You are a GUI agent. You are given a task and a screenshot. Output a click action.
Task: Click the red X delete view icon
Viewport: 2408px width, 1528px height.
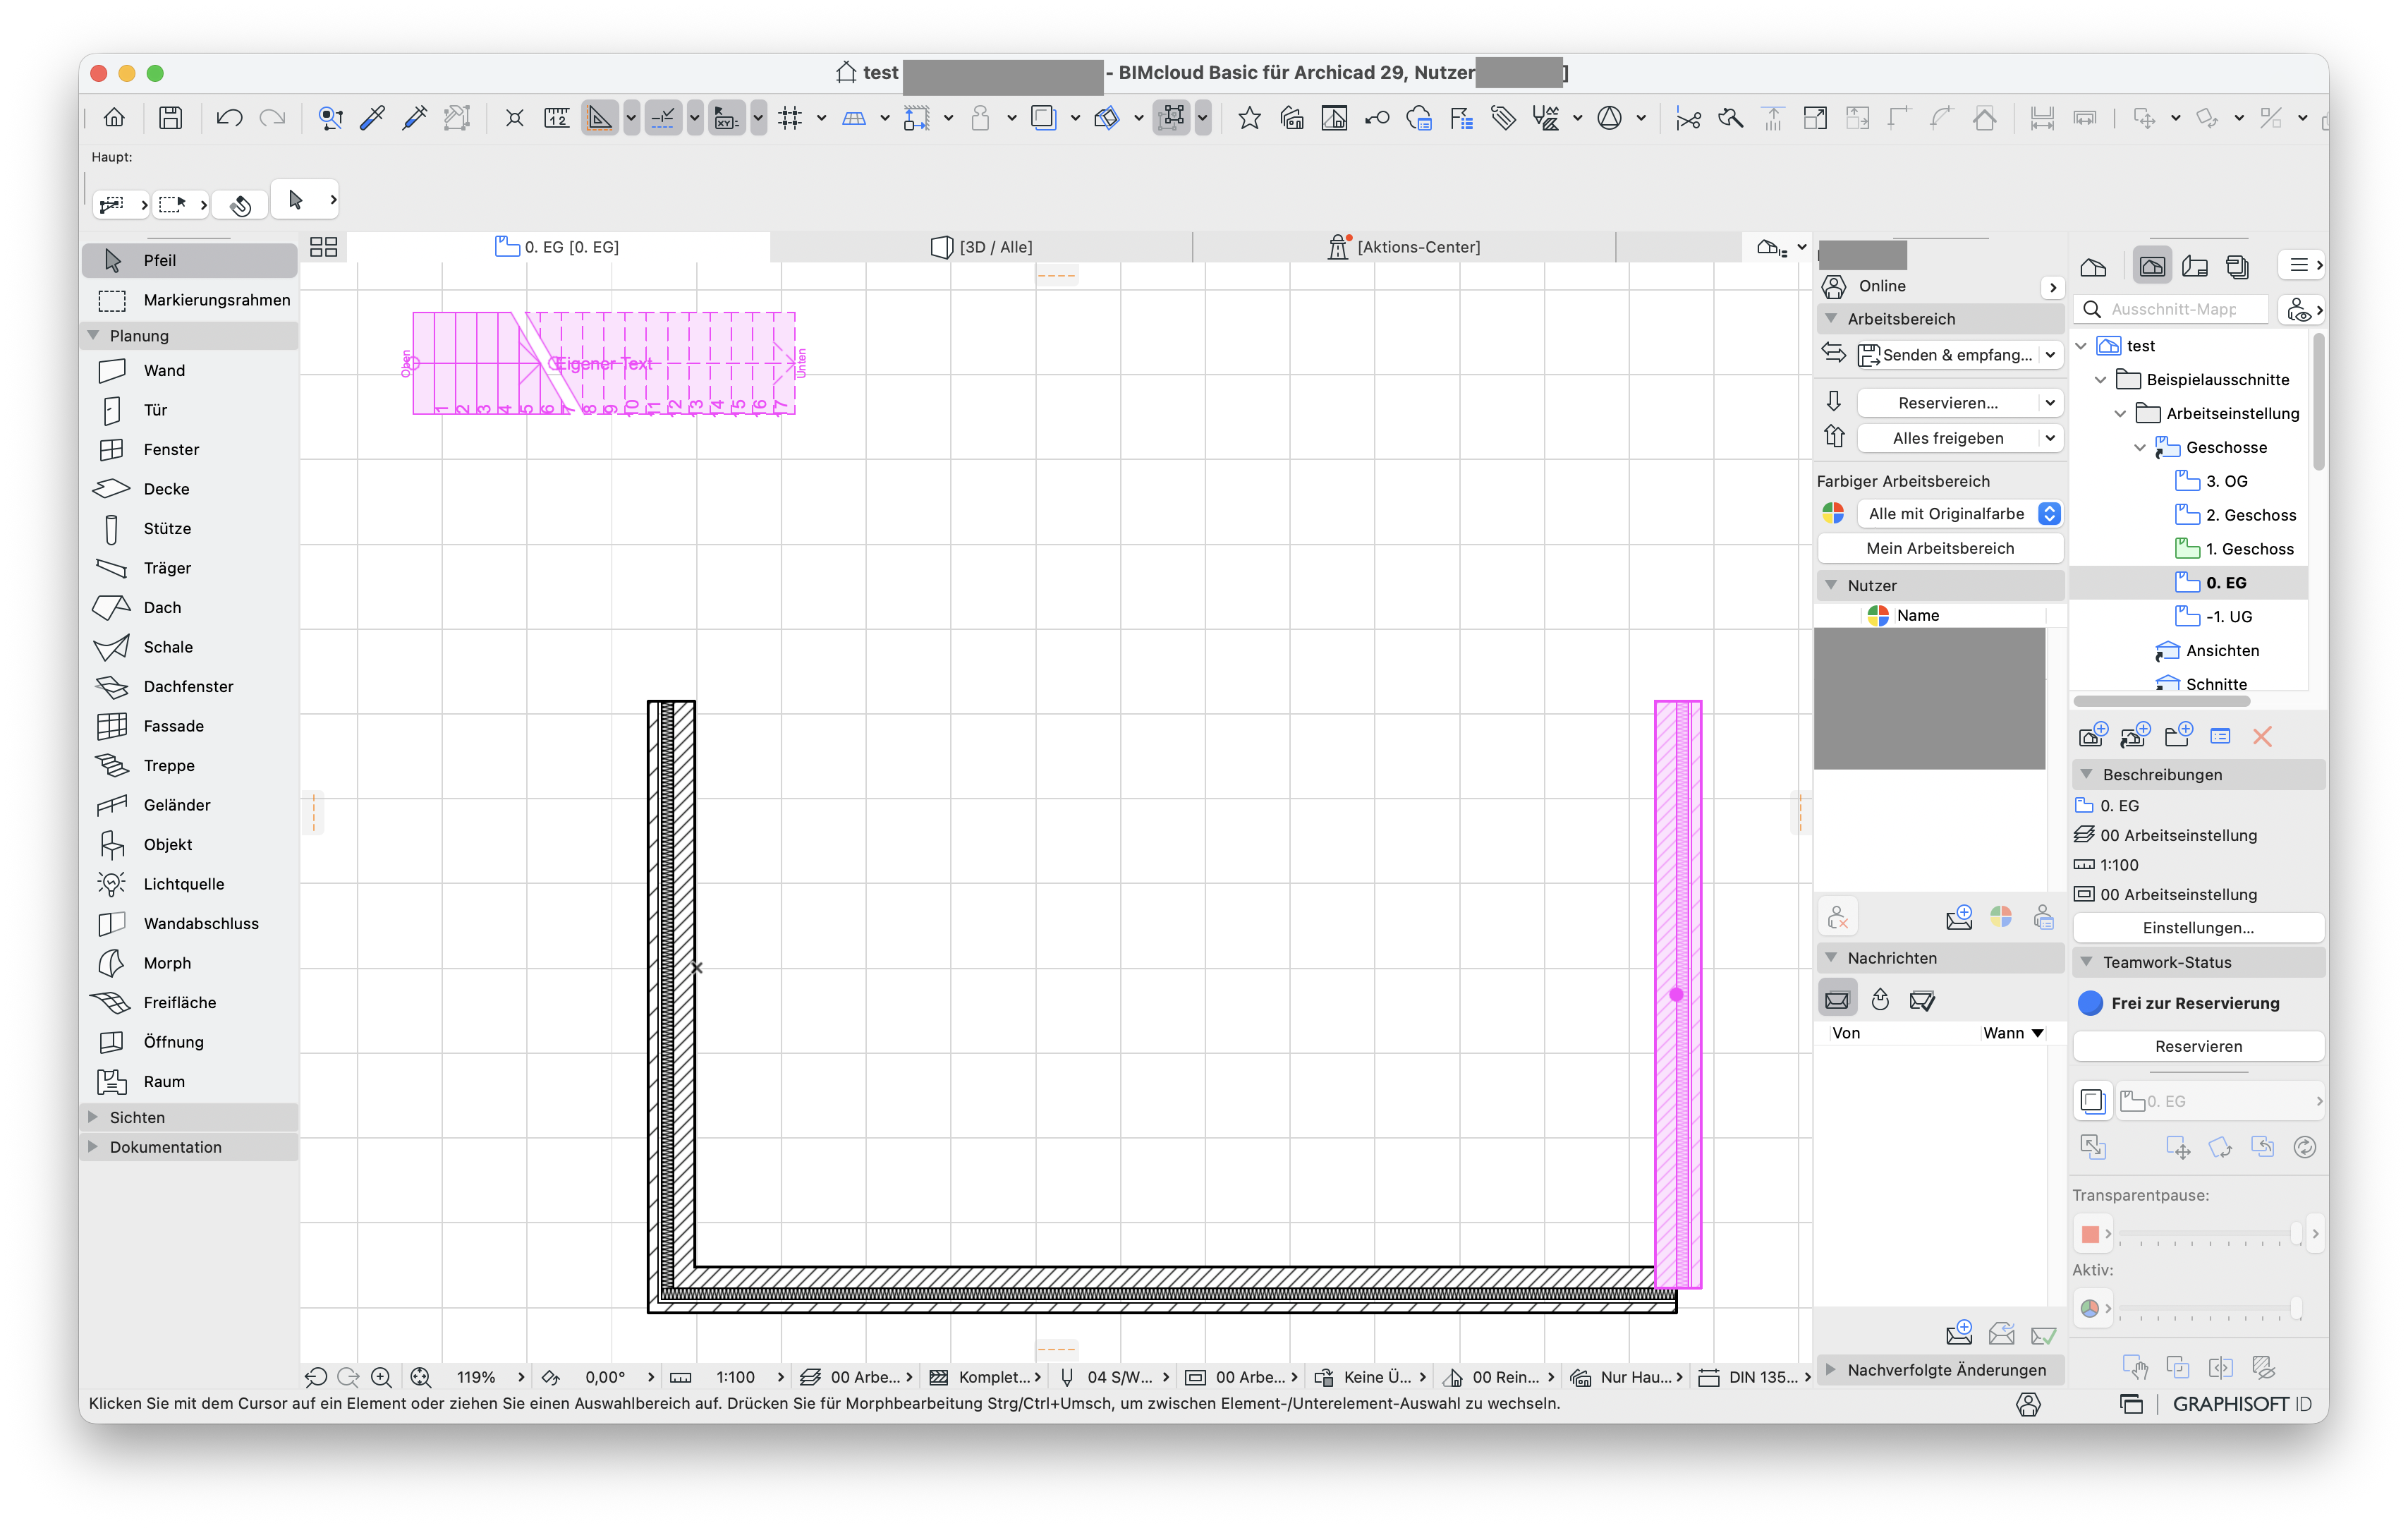click(2262, 737)
